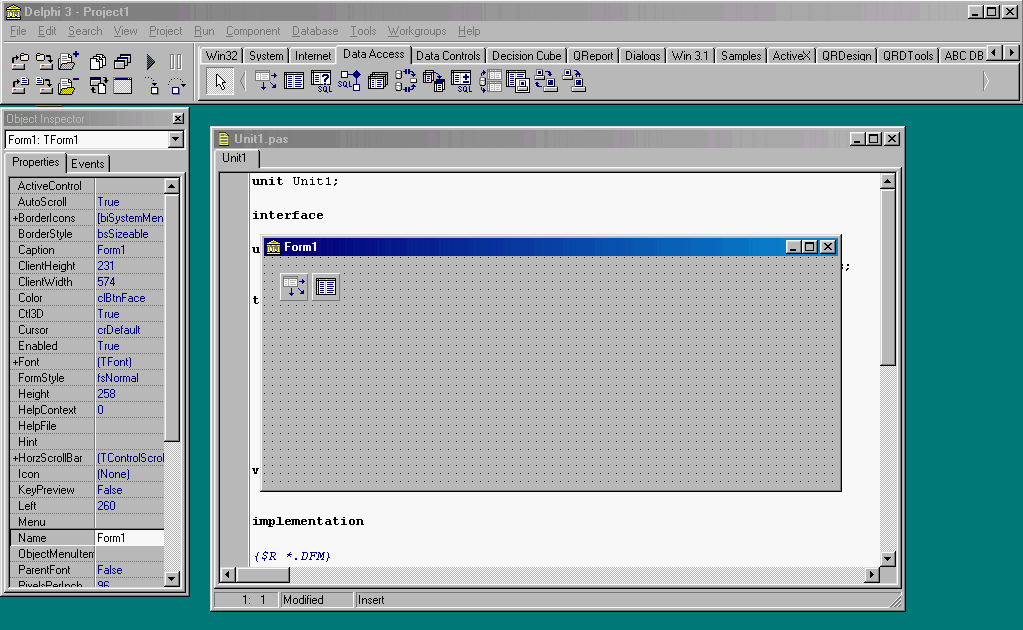Click the New Form speedbar icon

[123, 85]
